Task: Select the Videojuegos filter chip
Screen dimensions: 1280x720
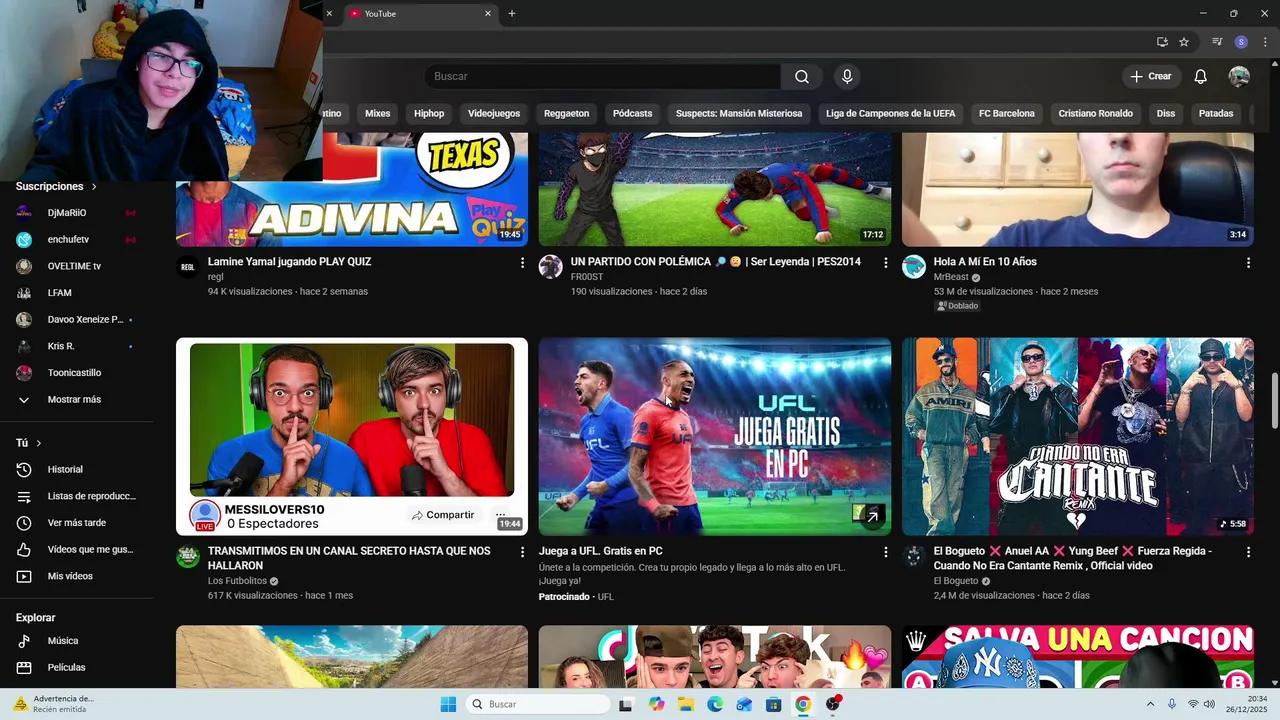Action: 494,114
